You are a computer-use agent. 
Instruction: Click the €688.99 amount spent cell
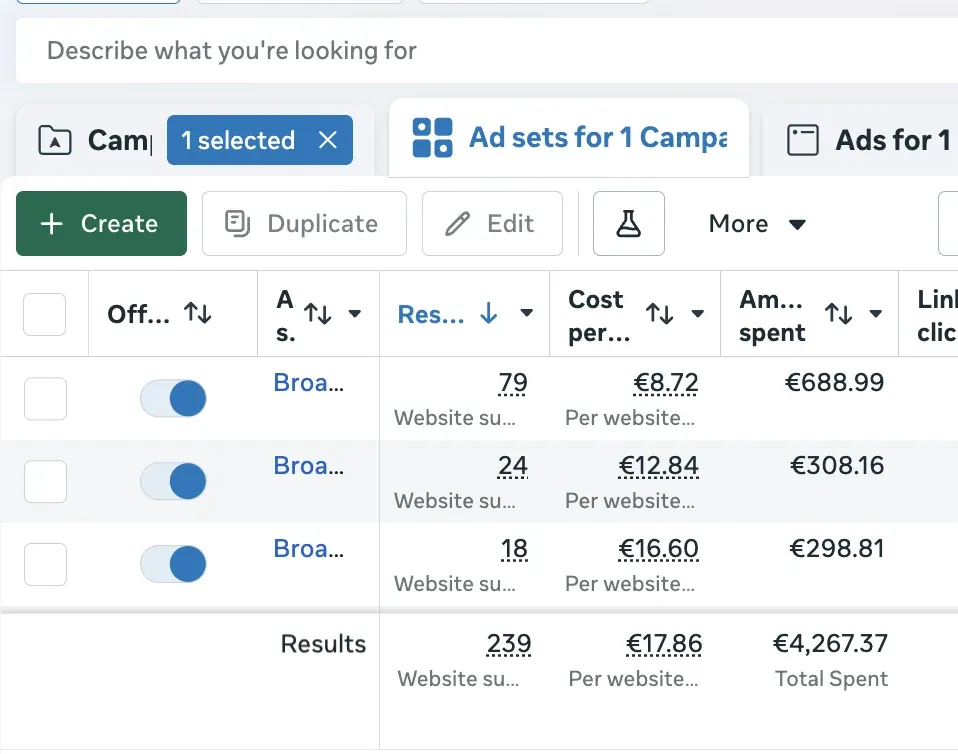pos(835,382)
